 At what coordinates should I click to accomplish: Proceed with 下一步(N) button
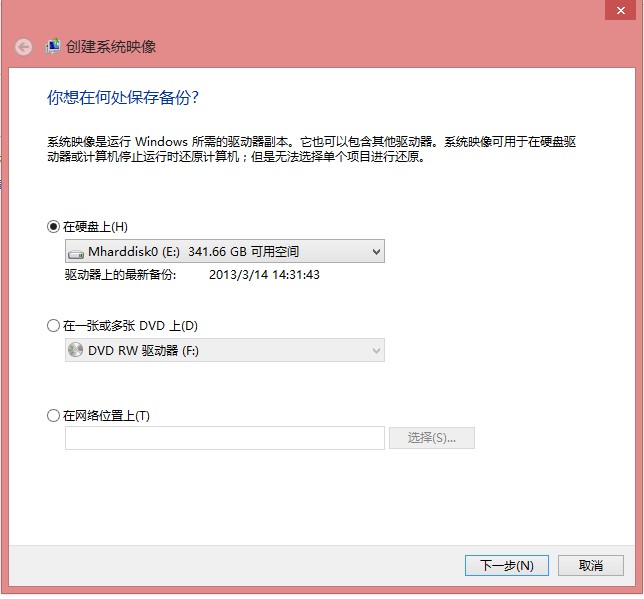click(507, 566)
